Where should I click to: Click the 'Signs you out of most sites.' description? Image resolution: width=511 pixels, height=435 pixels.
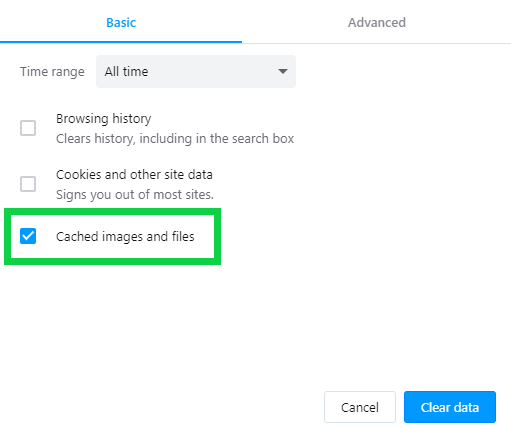(135, 195)
